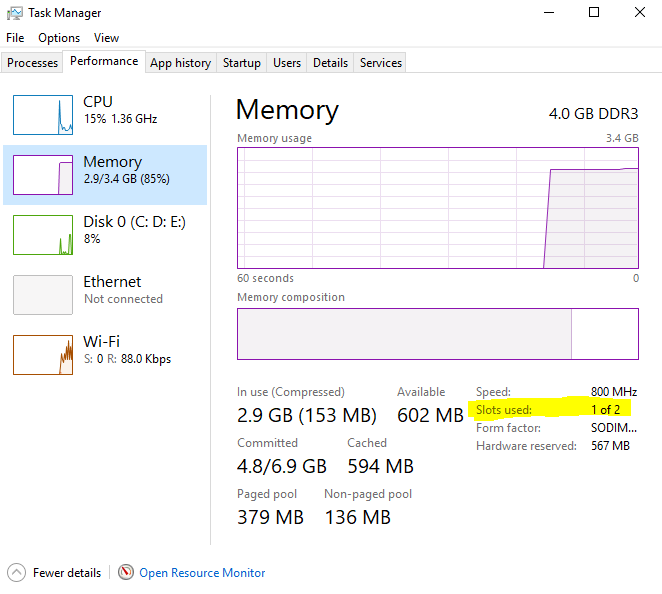Select the Ethernet graph thumbnail
The image size is (662, 594).
43,295
